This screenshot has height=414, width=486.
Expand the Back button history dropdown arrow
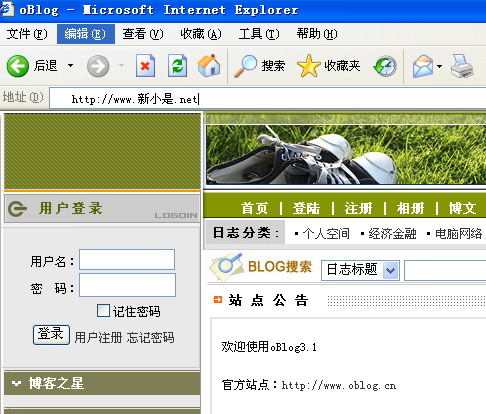tap(70, 66)
